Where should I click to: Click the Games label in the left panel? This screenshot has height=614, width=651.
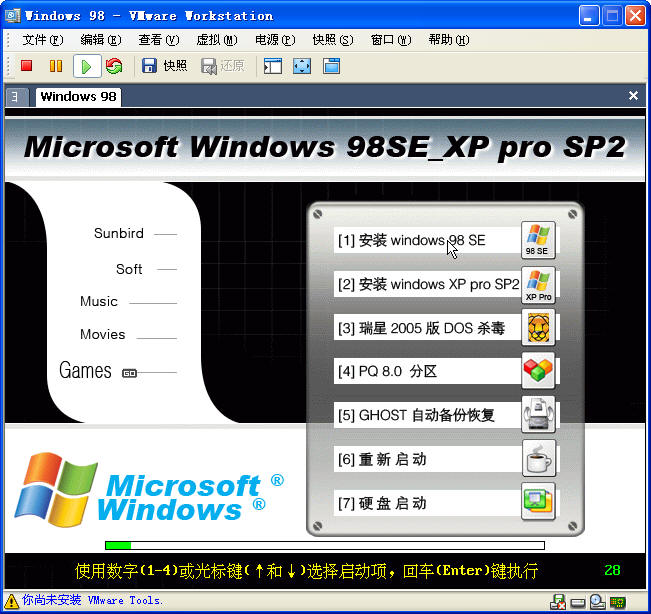click(x=85, y=370)
